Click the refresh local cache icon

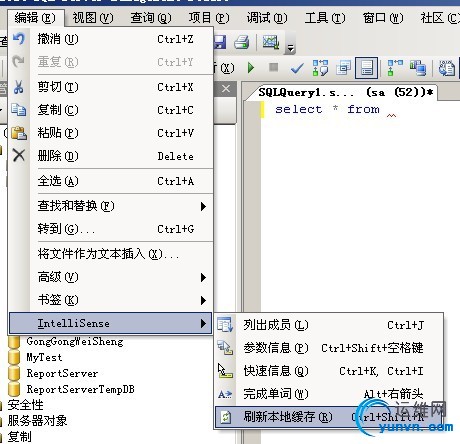pos(226,417)
